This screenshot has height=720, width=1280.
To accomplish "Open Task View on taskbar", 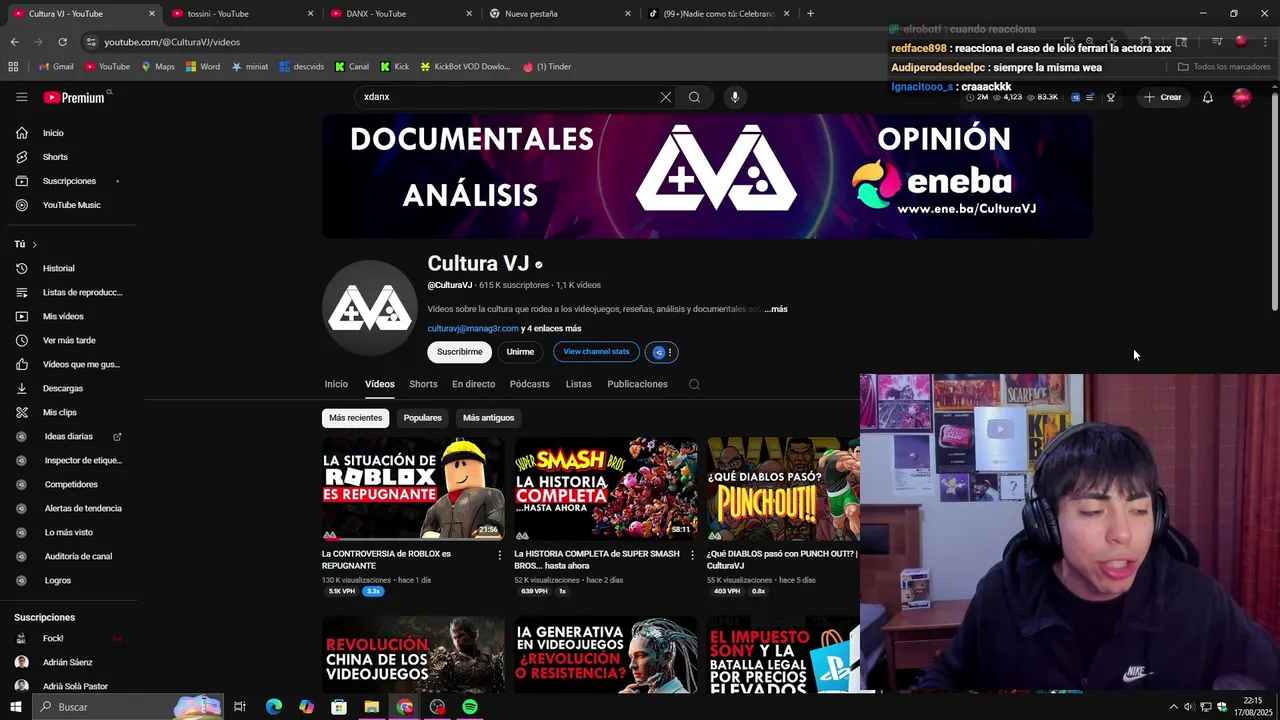I will coord(240,707).
